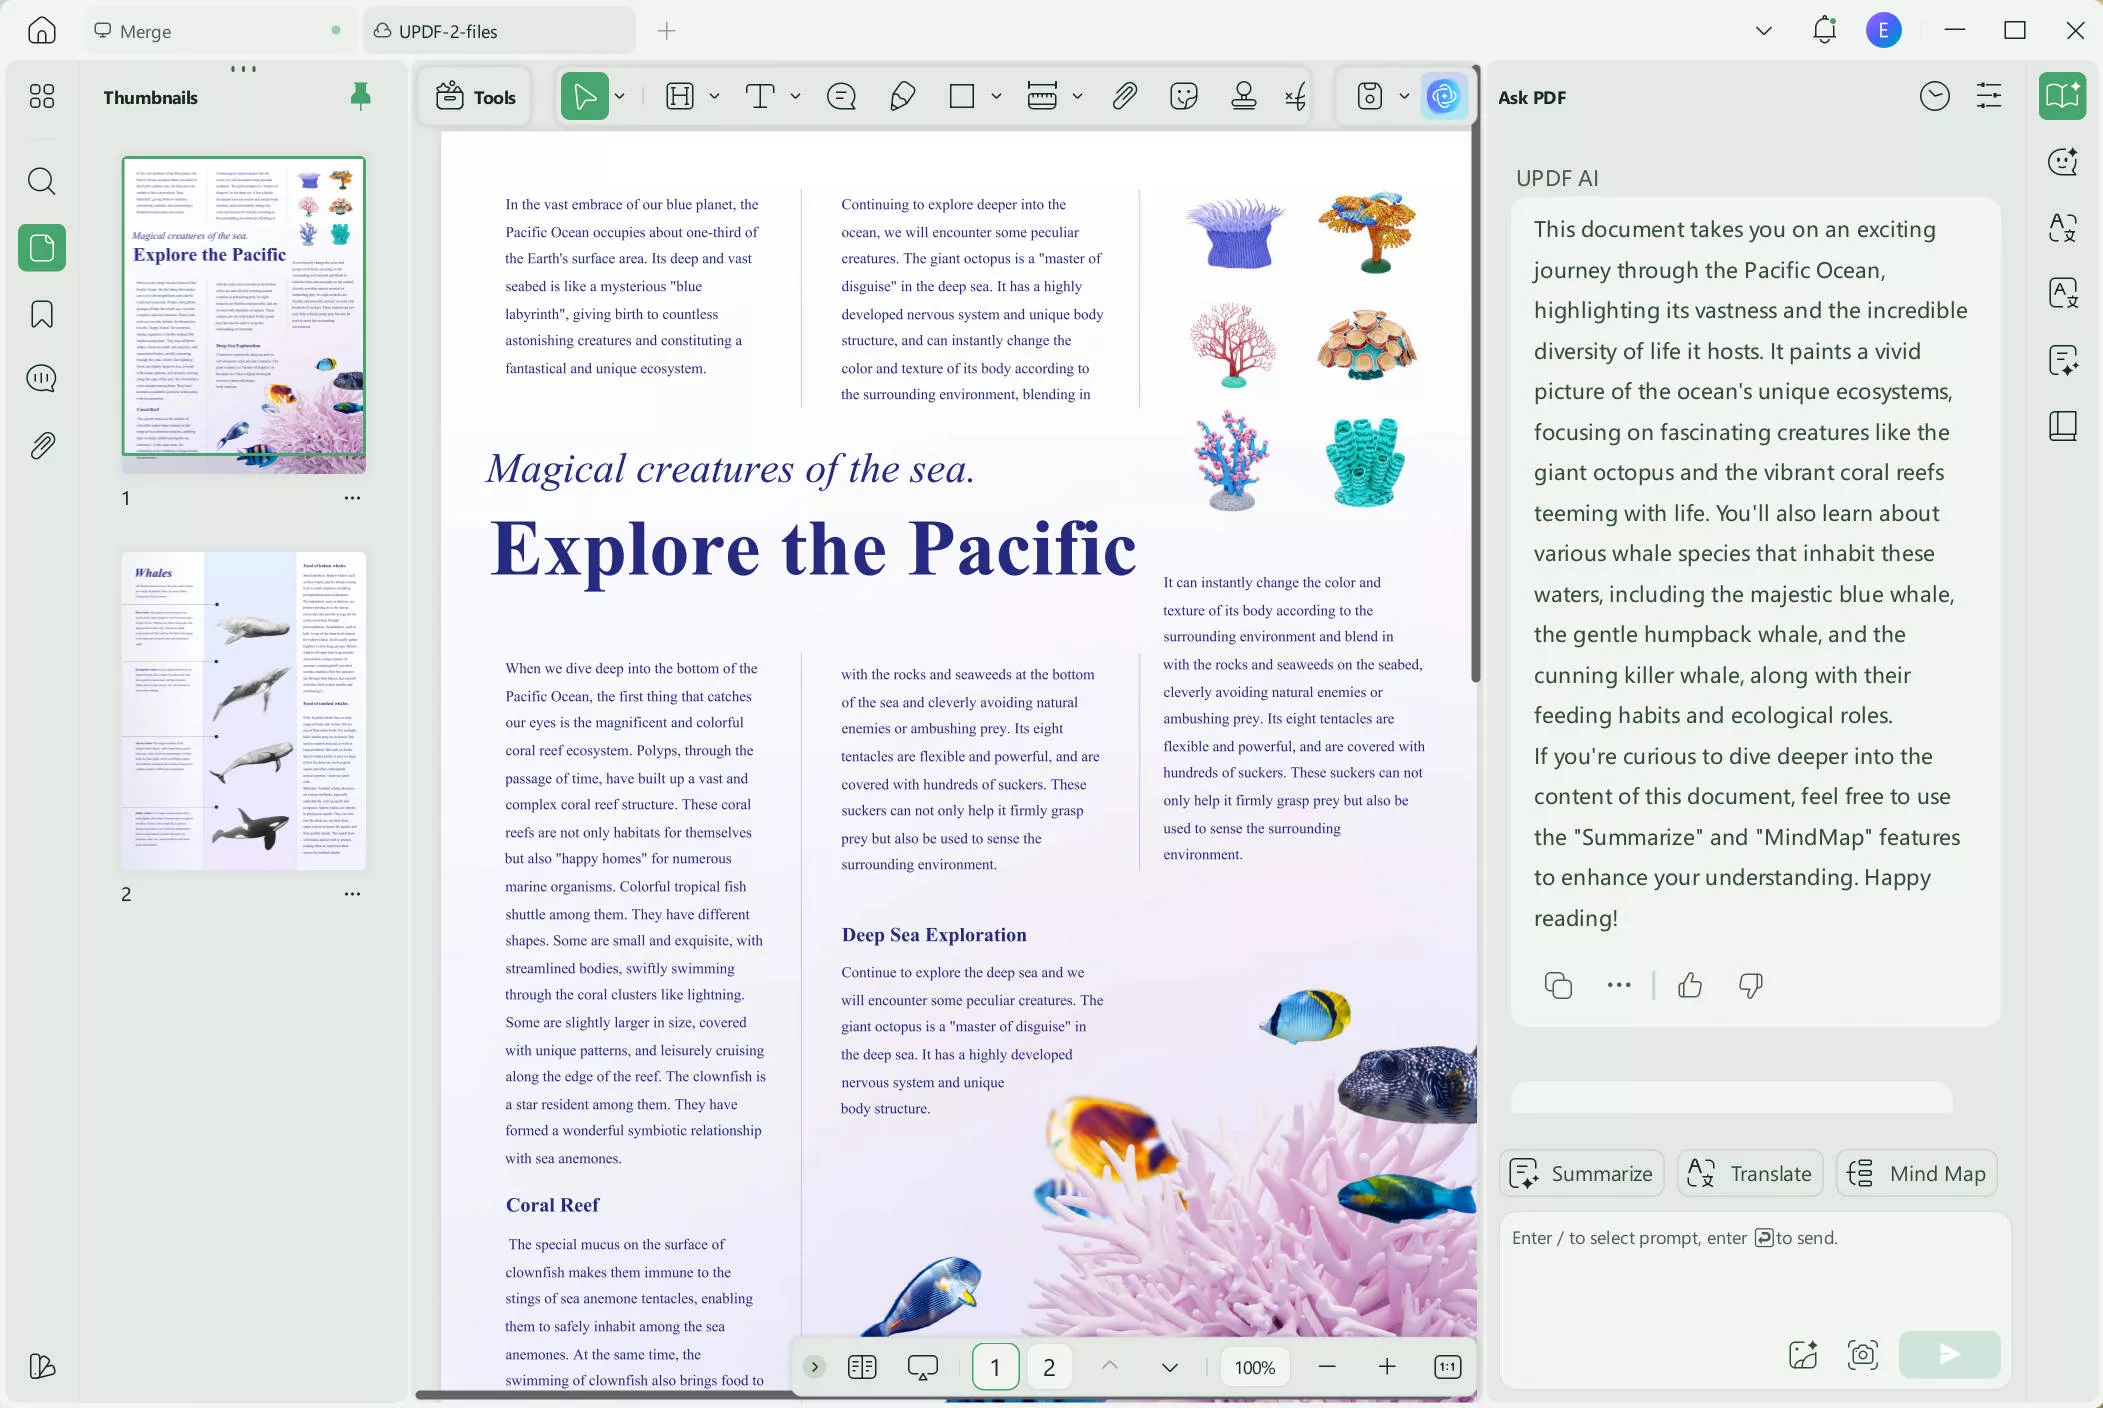Expand the text tool dropdown arrow
2103x1408 pixels.
[795, 96]
